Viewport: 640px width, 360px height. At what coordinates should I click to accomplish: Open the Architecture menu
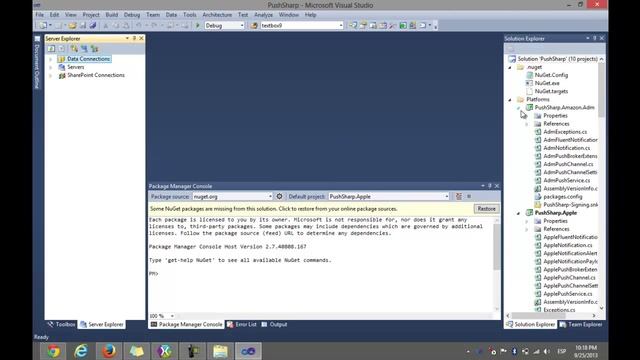217,15
